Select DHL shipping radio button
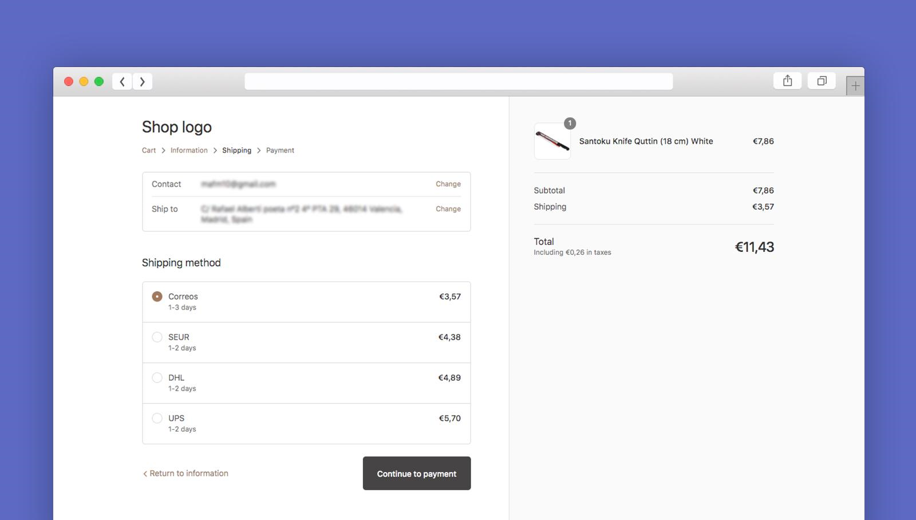Image resolution: width=916 pixels, height=520 pixels. pos(157,378)
